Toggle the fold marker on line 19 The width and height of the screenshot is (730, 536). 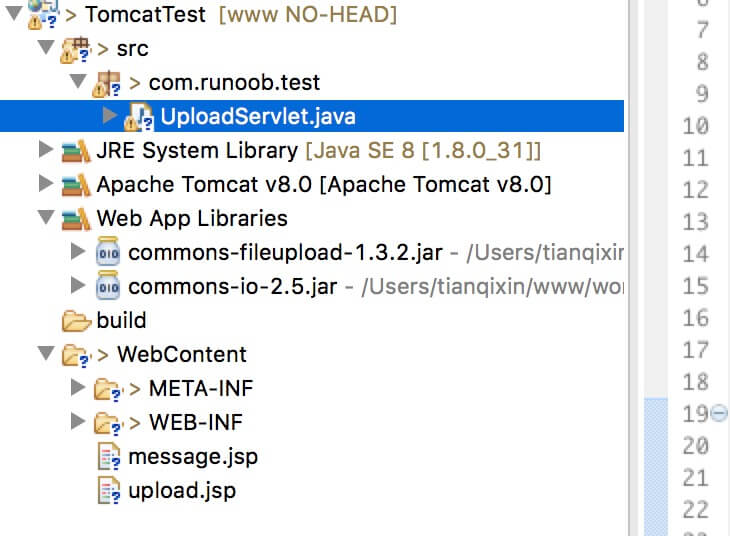point(719,413)
